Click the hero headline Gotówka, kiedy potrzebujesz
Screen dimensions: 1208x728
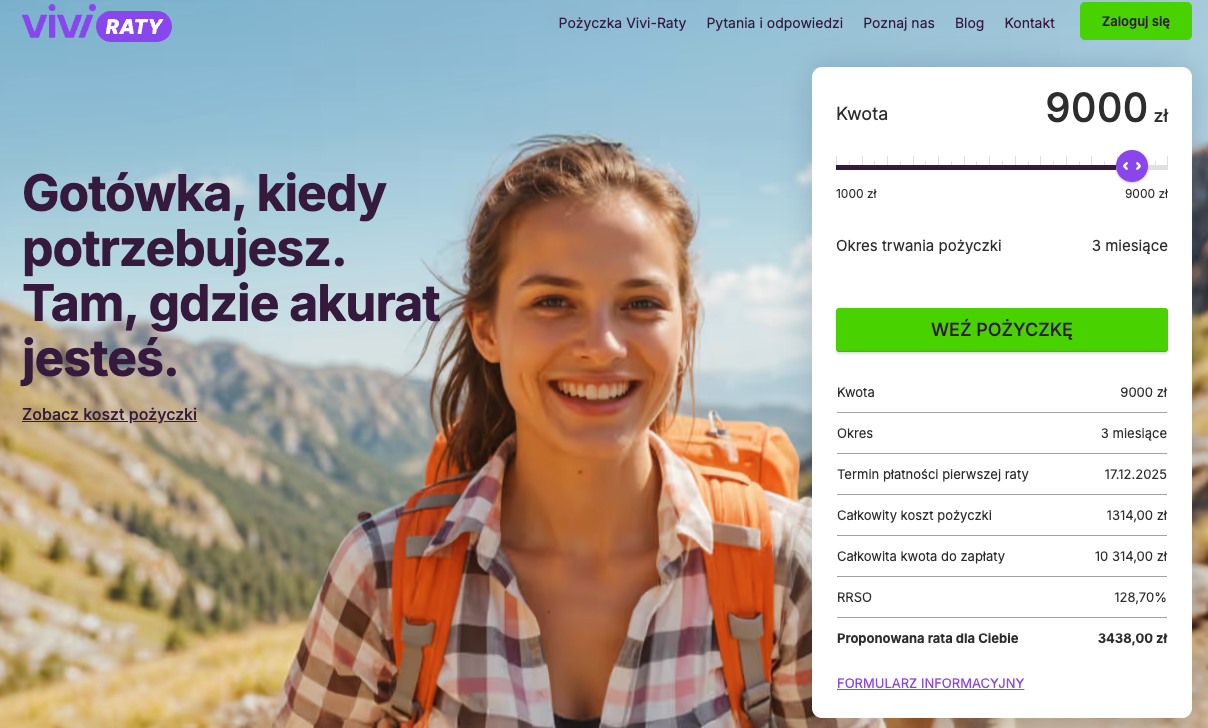(x=204, y=222)
